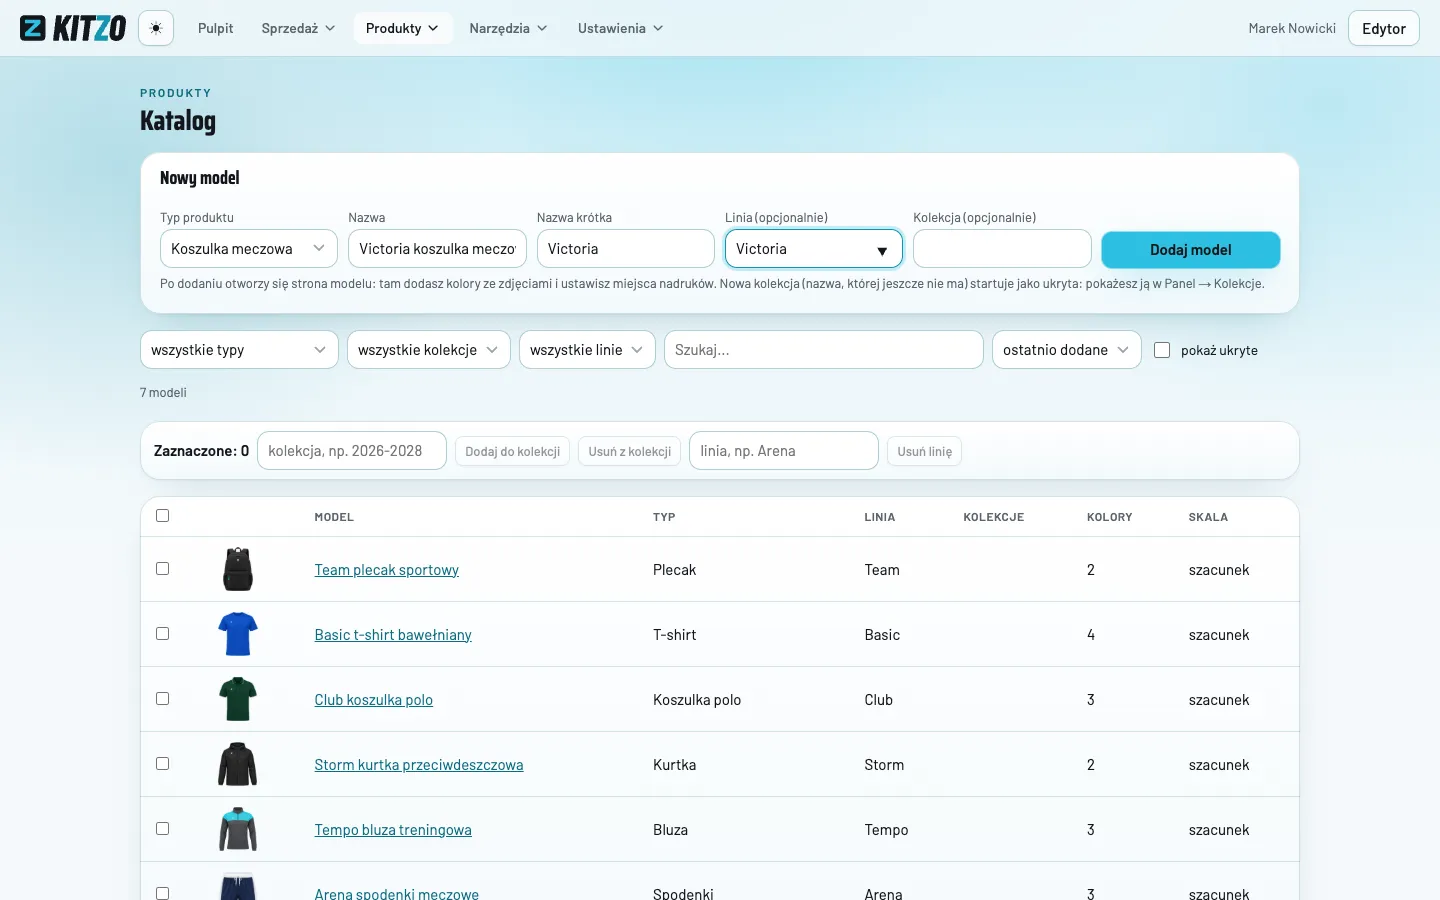1440x900 pixels.
Task: Open the Team plecak sportowy link
Action: point(387,570)
